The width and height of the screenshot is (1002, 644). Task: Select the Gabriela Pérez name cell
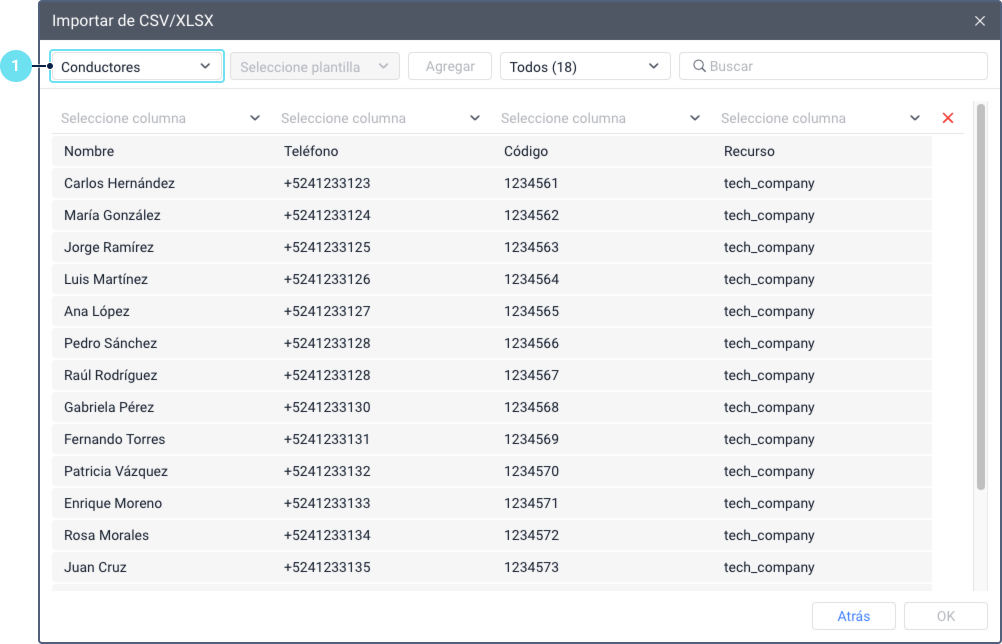109,407
